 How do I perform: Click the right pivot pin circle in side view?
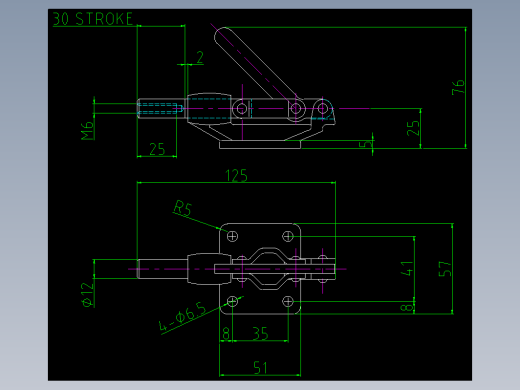pyautogui.click(x=322, y=109)
